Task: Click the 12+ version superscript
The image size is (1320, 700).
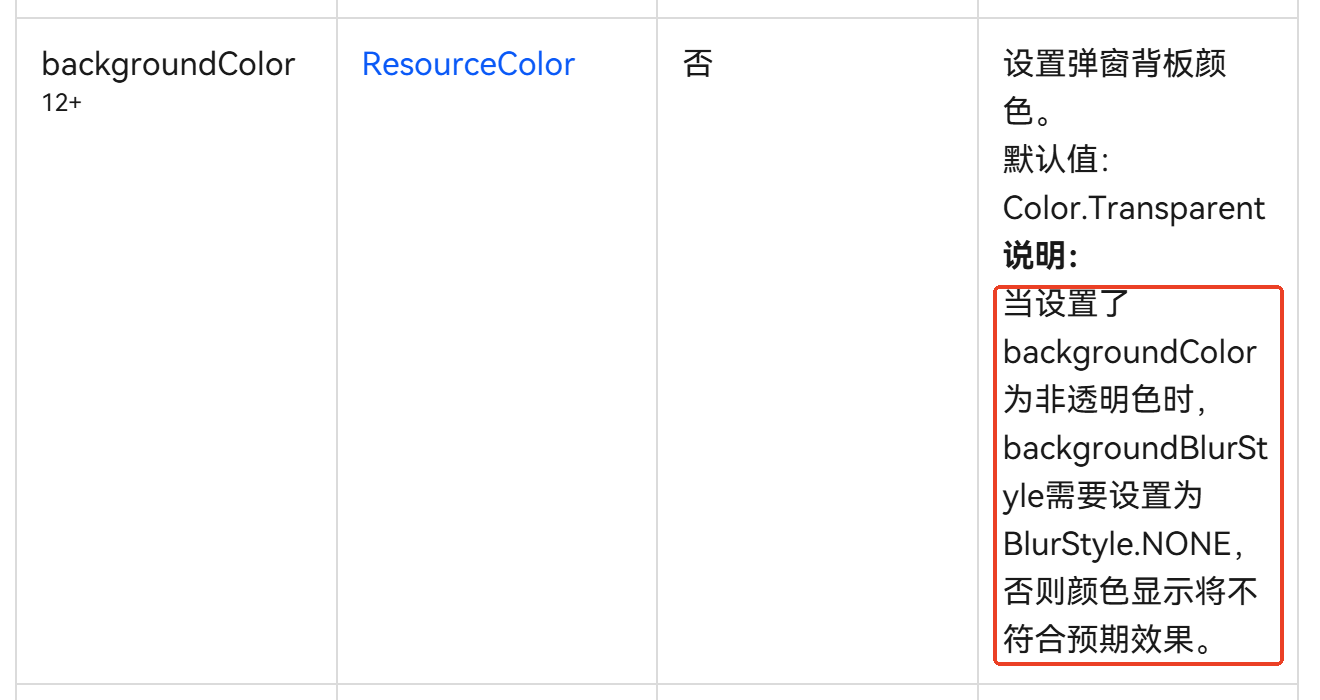Action: (x=61, y=102)
